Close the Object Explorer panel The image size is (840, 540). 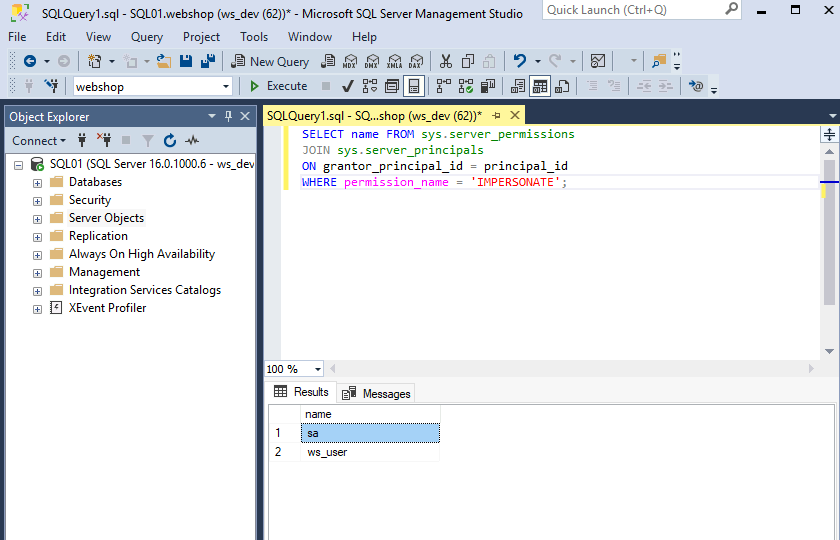coord(245,116)
